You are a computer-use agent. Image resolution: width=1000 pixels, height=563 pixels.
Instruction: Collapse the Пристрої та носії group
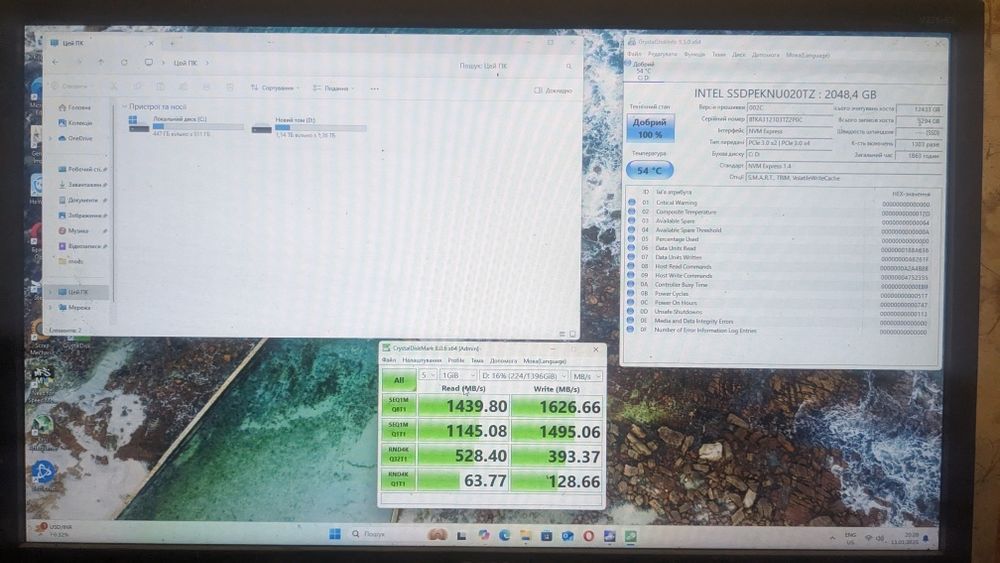[x=124, y=107]
